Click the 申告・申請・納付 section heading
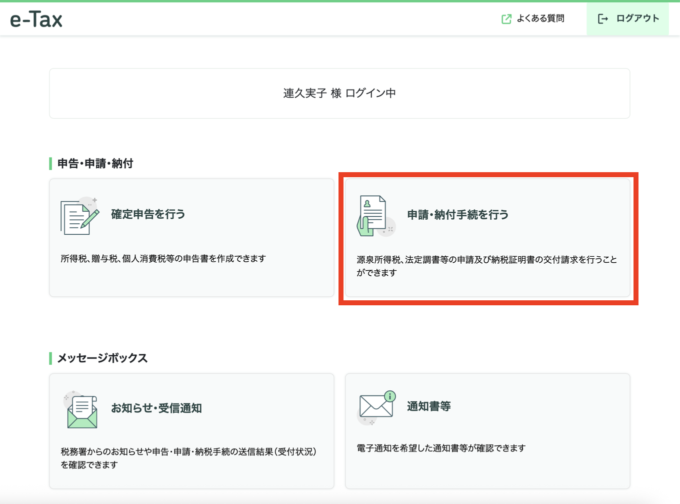This screenshot has height=504, width=680. click(95, 164)
